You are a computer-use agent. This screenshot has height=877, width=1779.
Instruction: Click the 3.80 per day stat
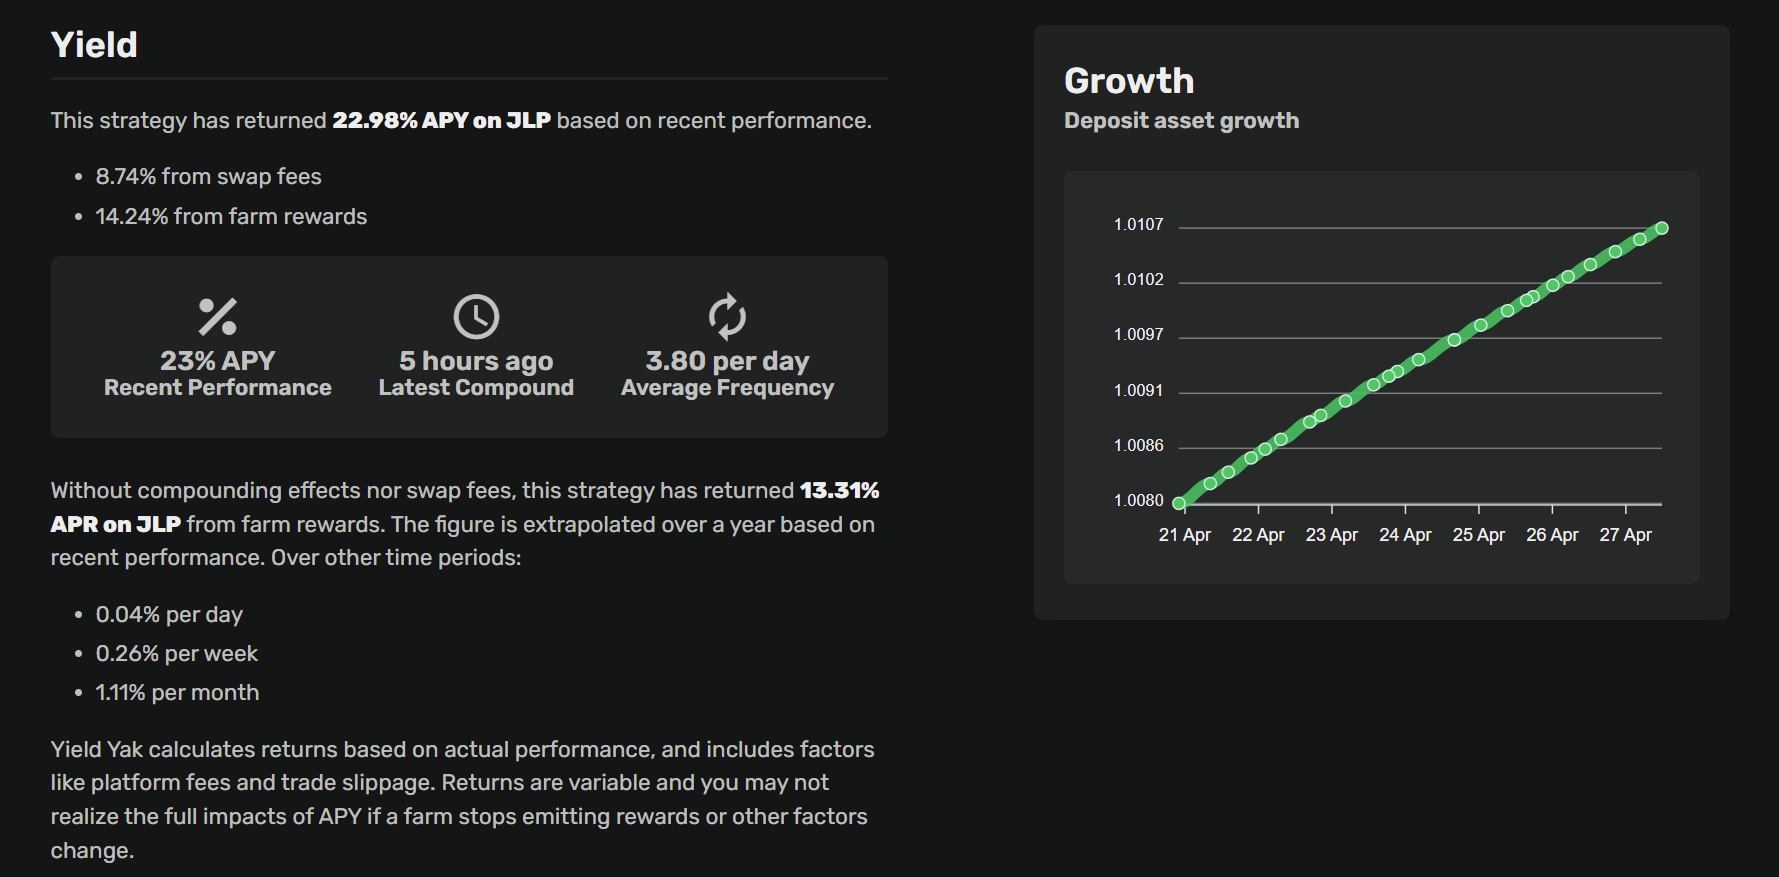coord(727,361)
